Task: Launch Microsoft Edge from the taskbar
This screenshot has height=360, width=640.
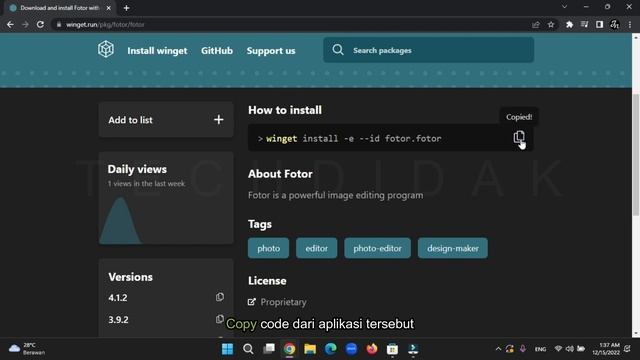Action: [x=331, y=349]
